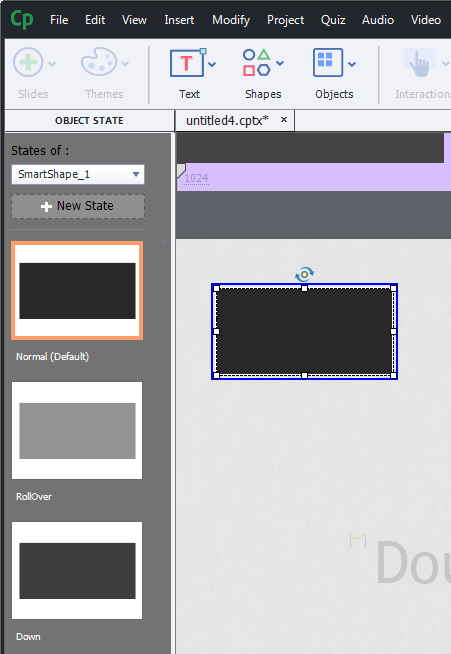This screenshot has height=654, width=451.
Task: Click the left-middle handle of the shape
Action: (x=216, y=331)
